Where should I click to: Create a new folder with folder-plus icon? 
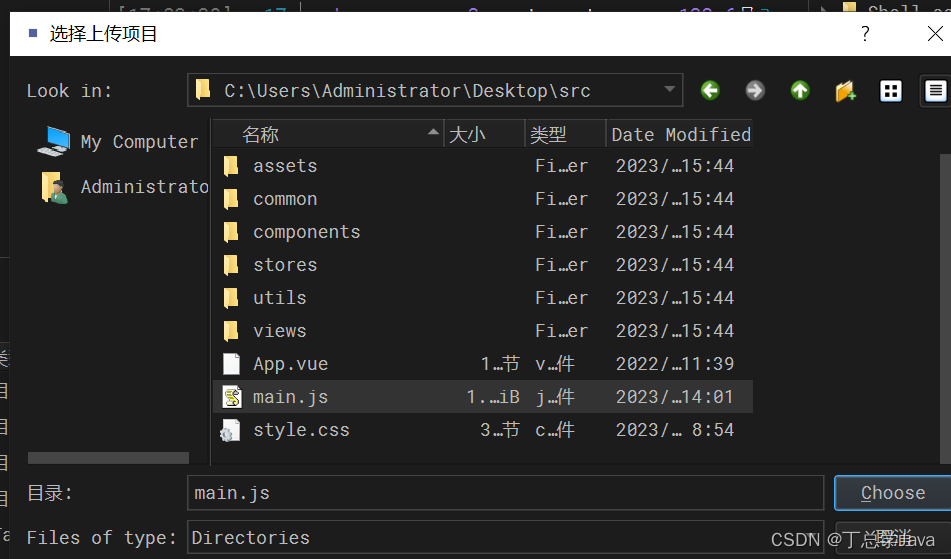point(845,91)
